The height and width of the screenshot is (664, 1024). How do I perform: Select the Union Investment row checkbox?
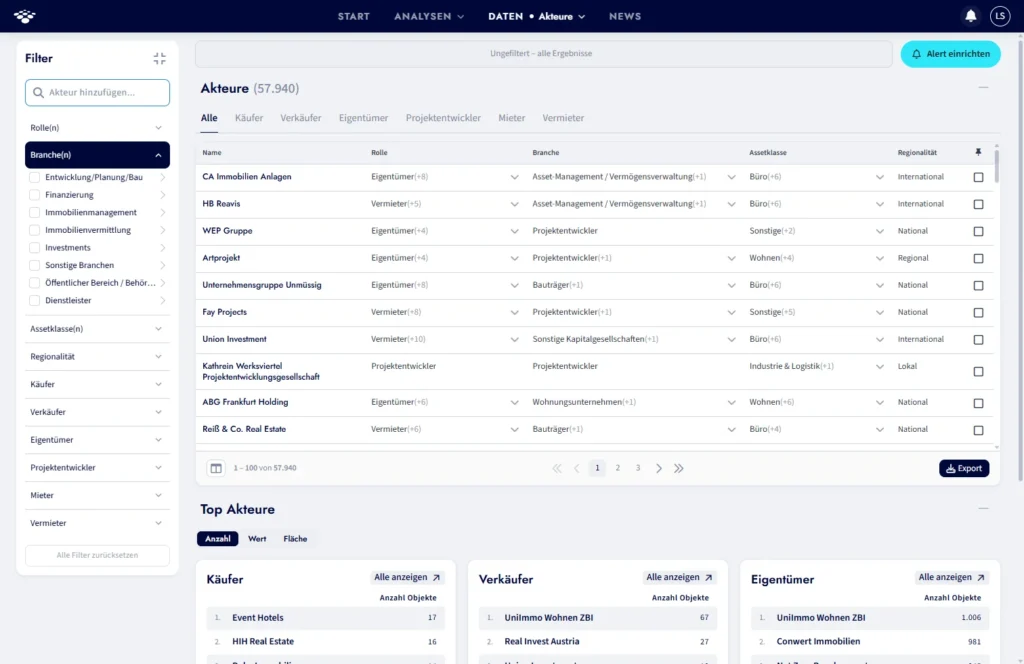(x=978, y=340)
